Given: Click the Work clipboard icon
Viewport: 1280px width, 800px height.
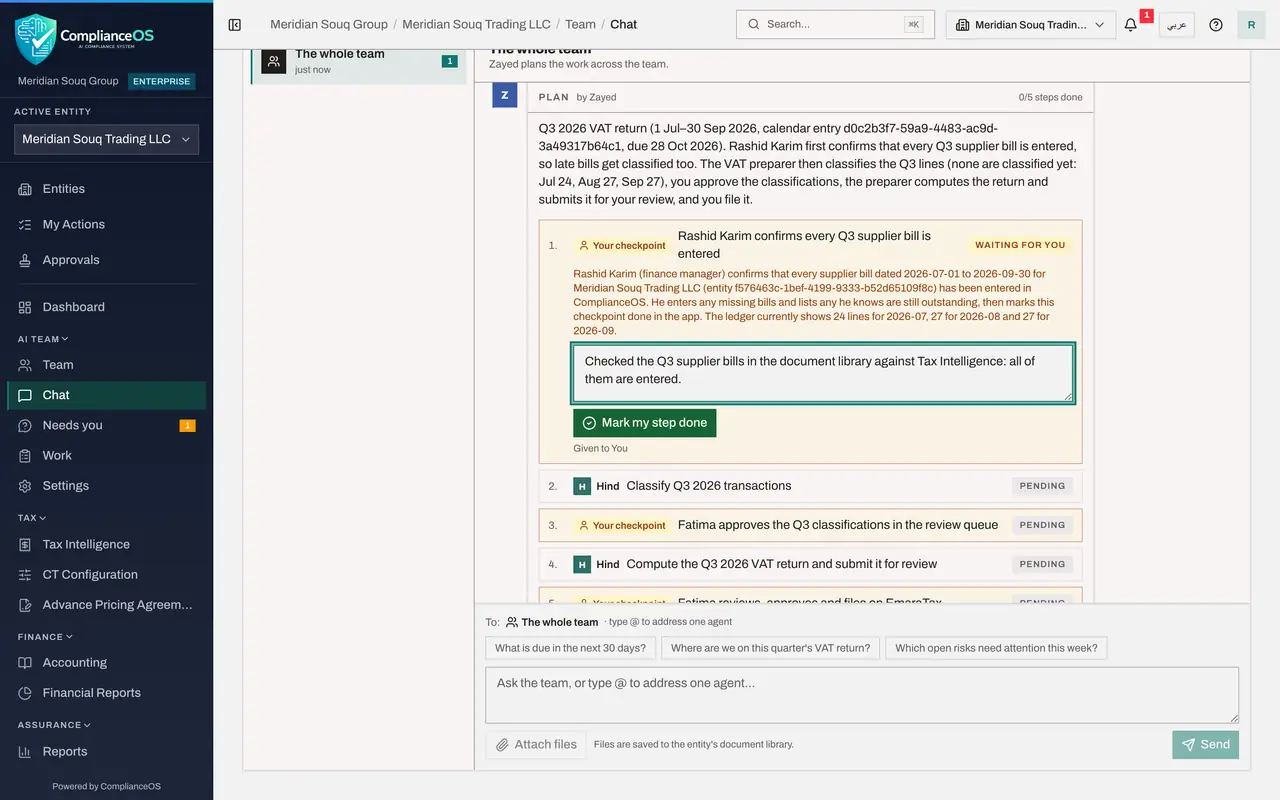Looking at the screenshot, I should click(25, 456).
